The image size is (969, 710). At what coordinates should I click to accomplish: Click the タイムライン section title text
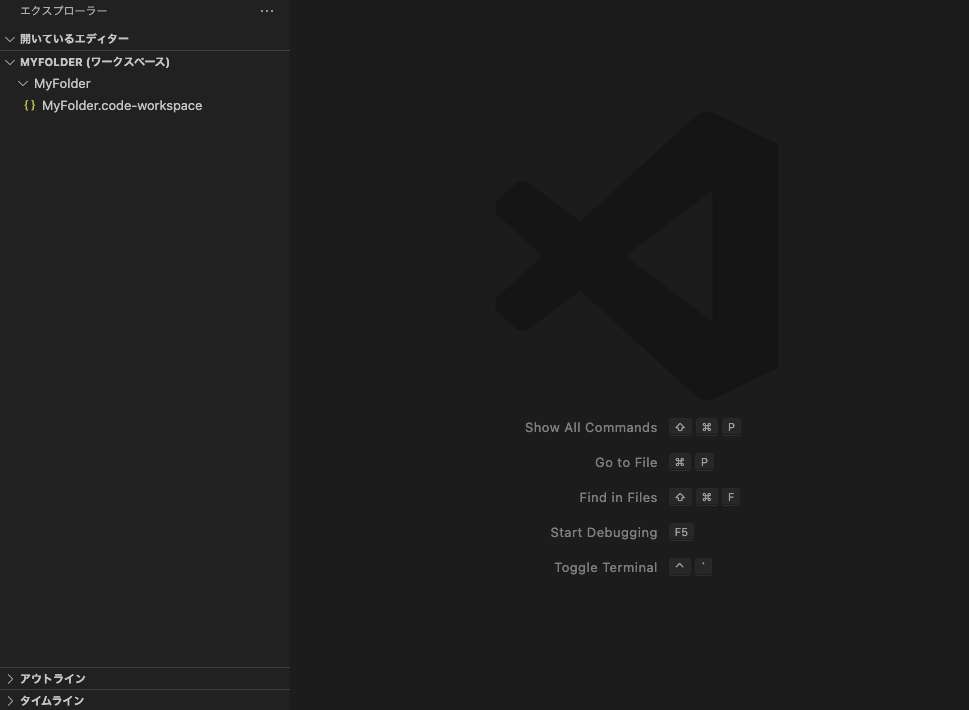pos(52,701)
